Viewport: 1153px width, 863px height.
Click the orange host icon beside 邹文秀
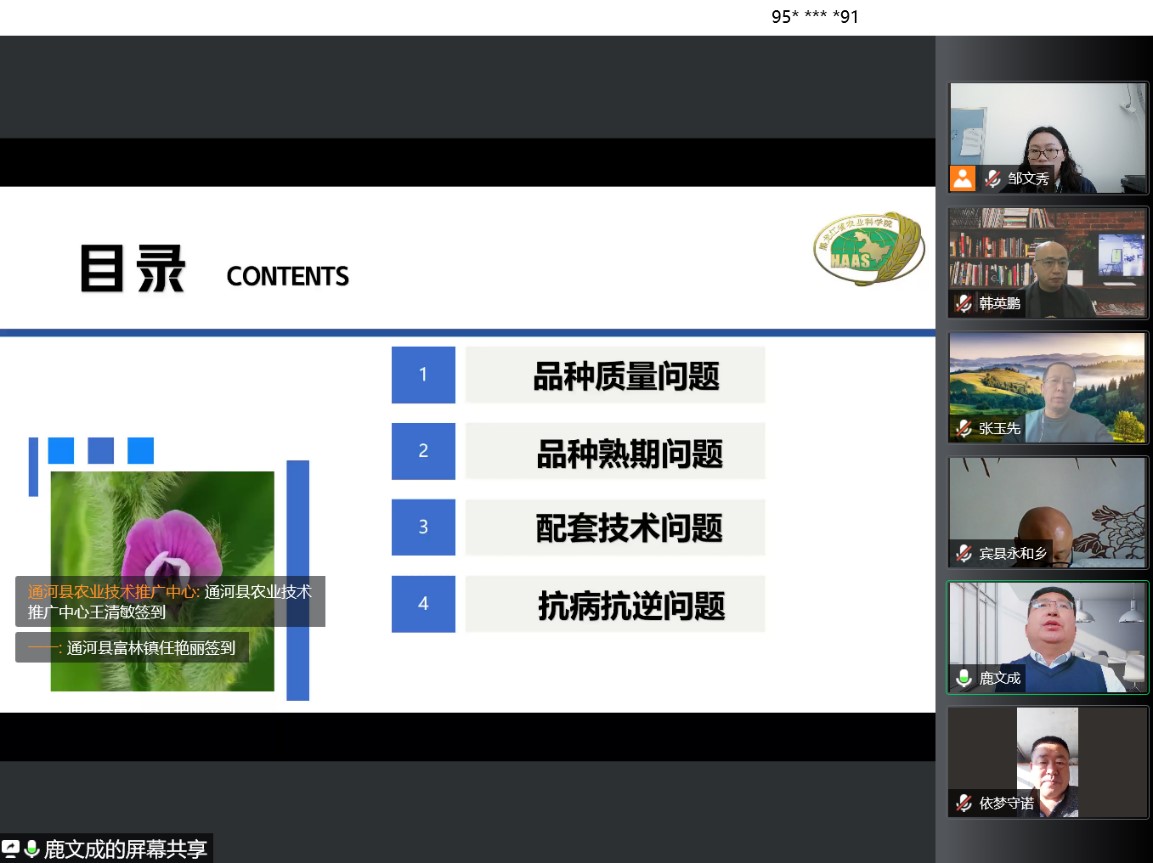pos(962,179)
